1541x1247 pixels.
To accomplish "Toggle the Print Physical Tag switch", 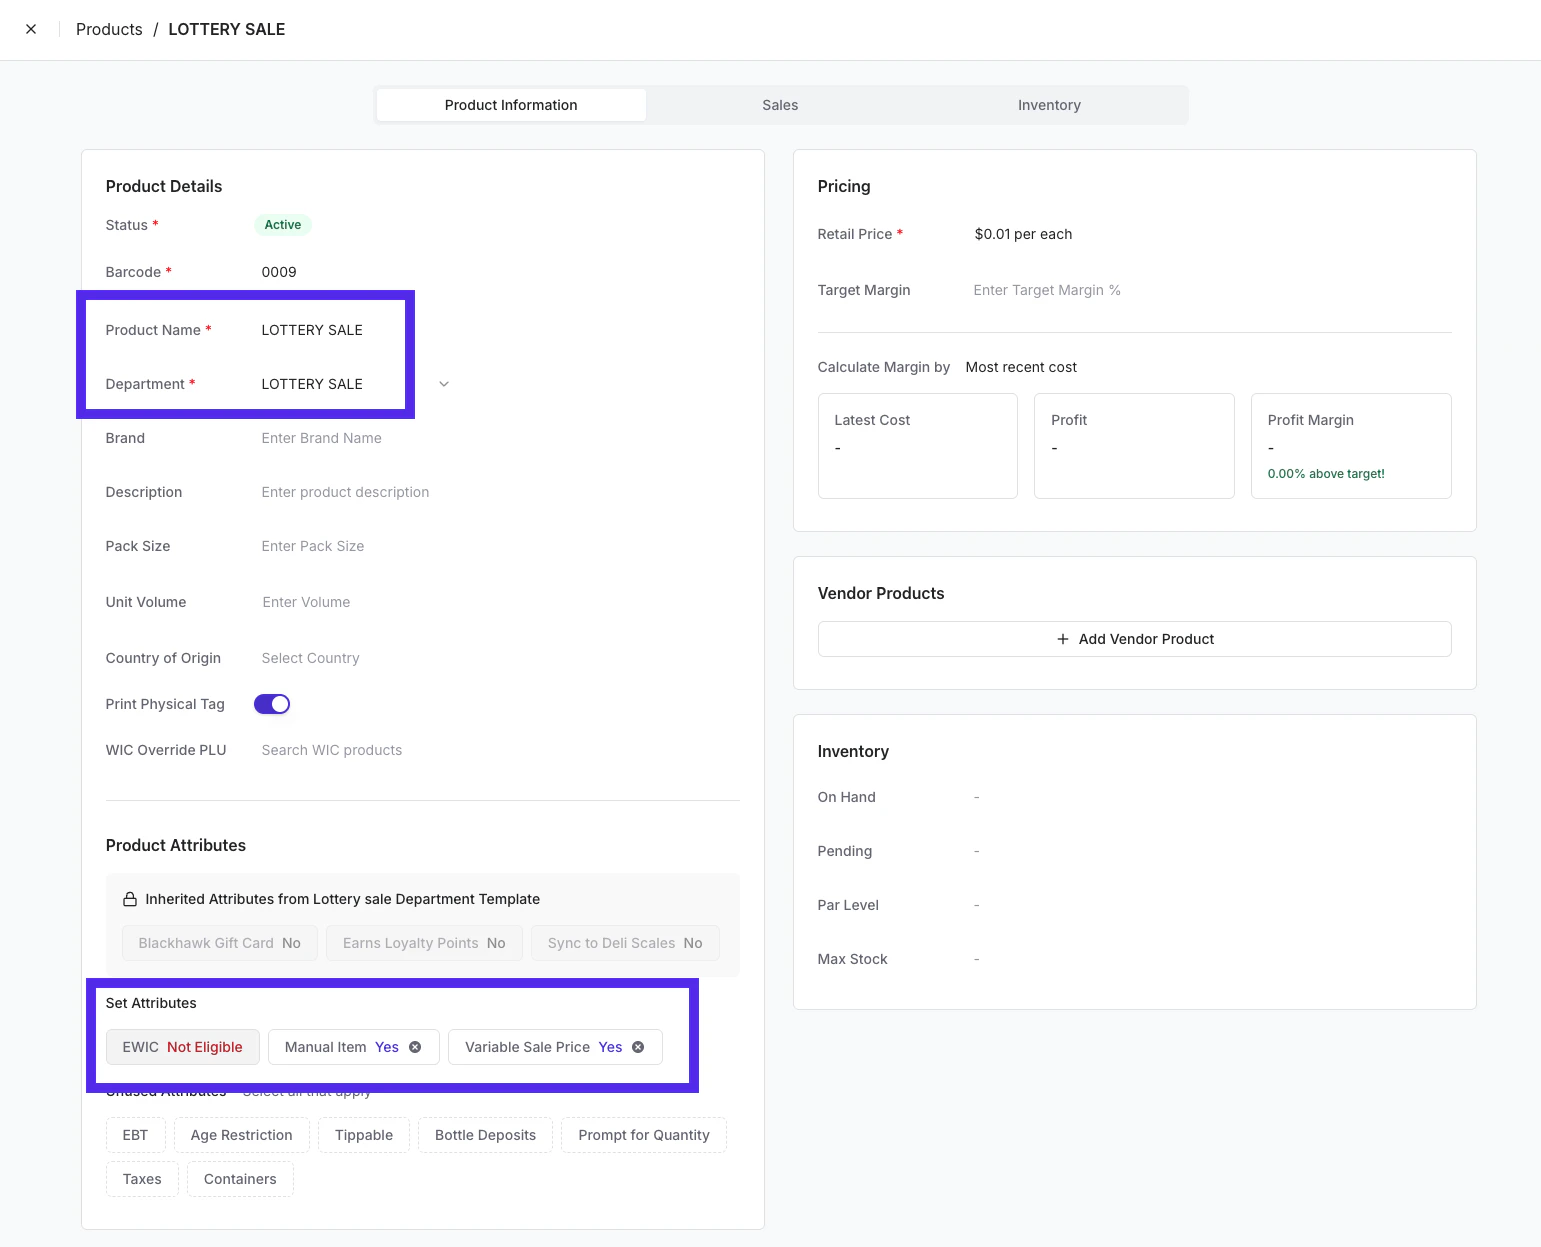I will point(272,704).
